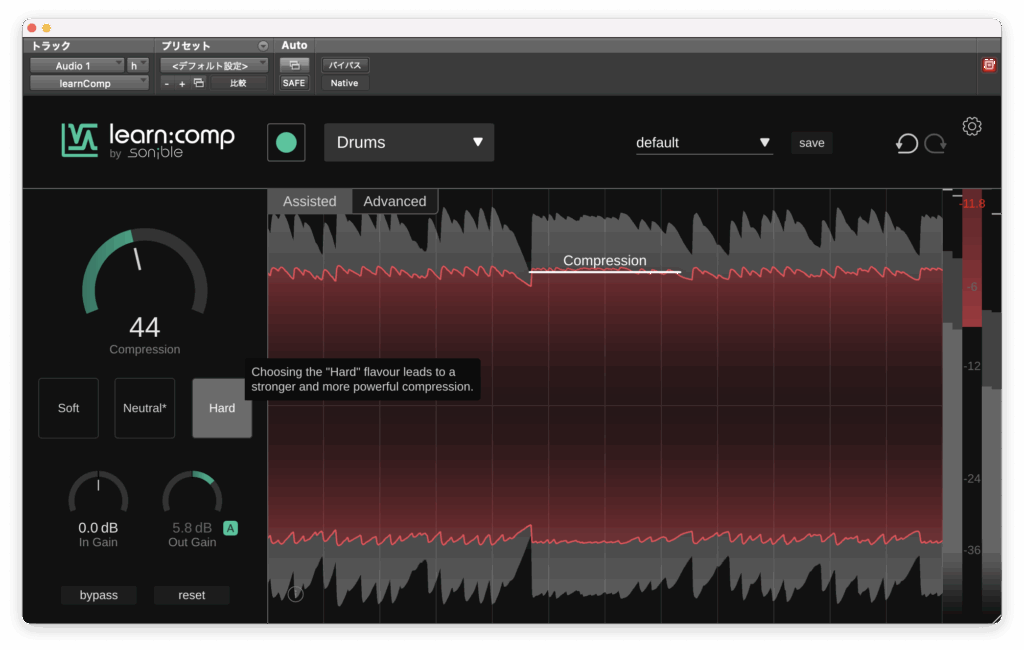Click the トラック header label
The image size is (1024, 650).
(x=51, y=46)
